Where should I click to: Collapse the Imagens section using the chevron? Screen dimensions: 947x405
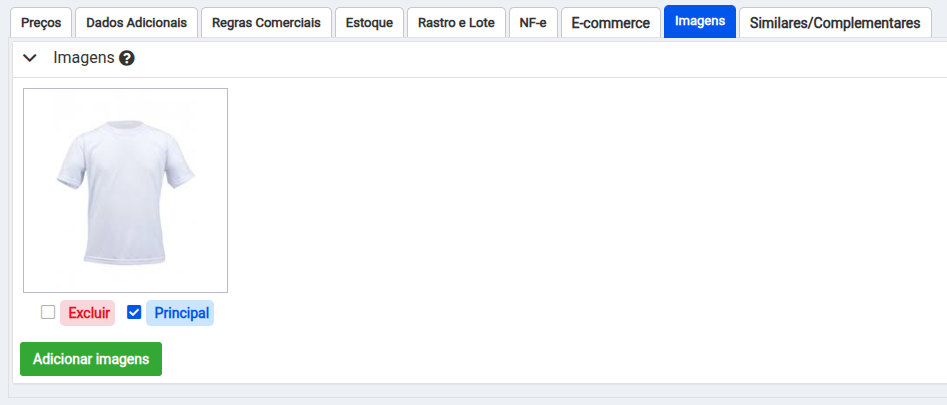(30, 59)
